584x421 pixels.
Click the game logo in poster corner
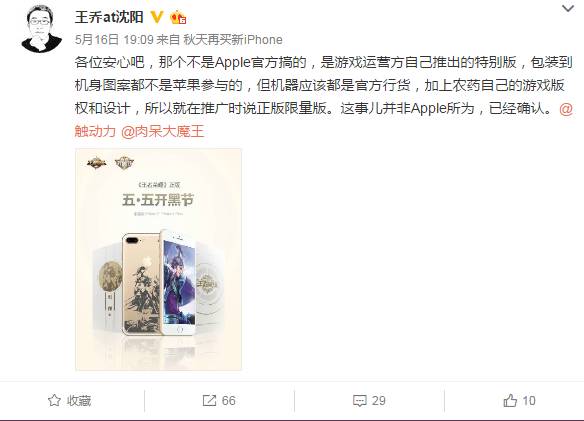coord(96,163)
